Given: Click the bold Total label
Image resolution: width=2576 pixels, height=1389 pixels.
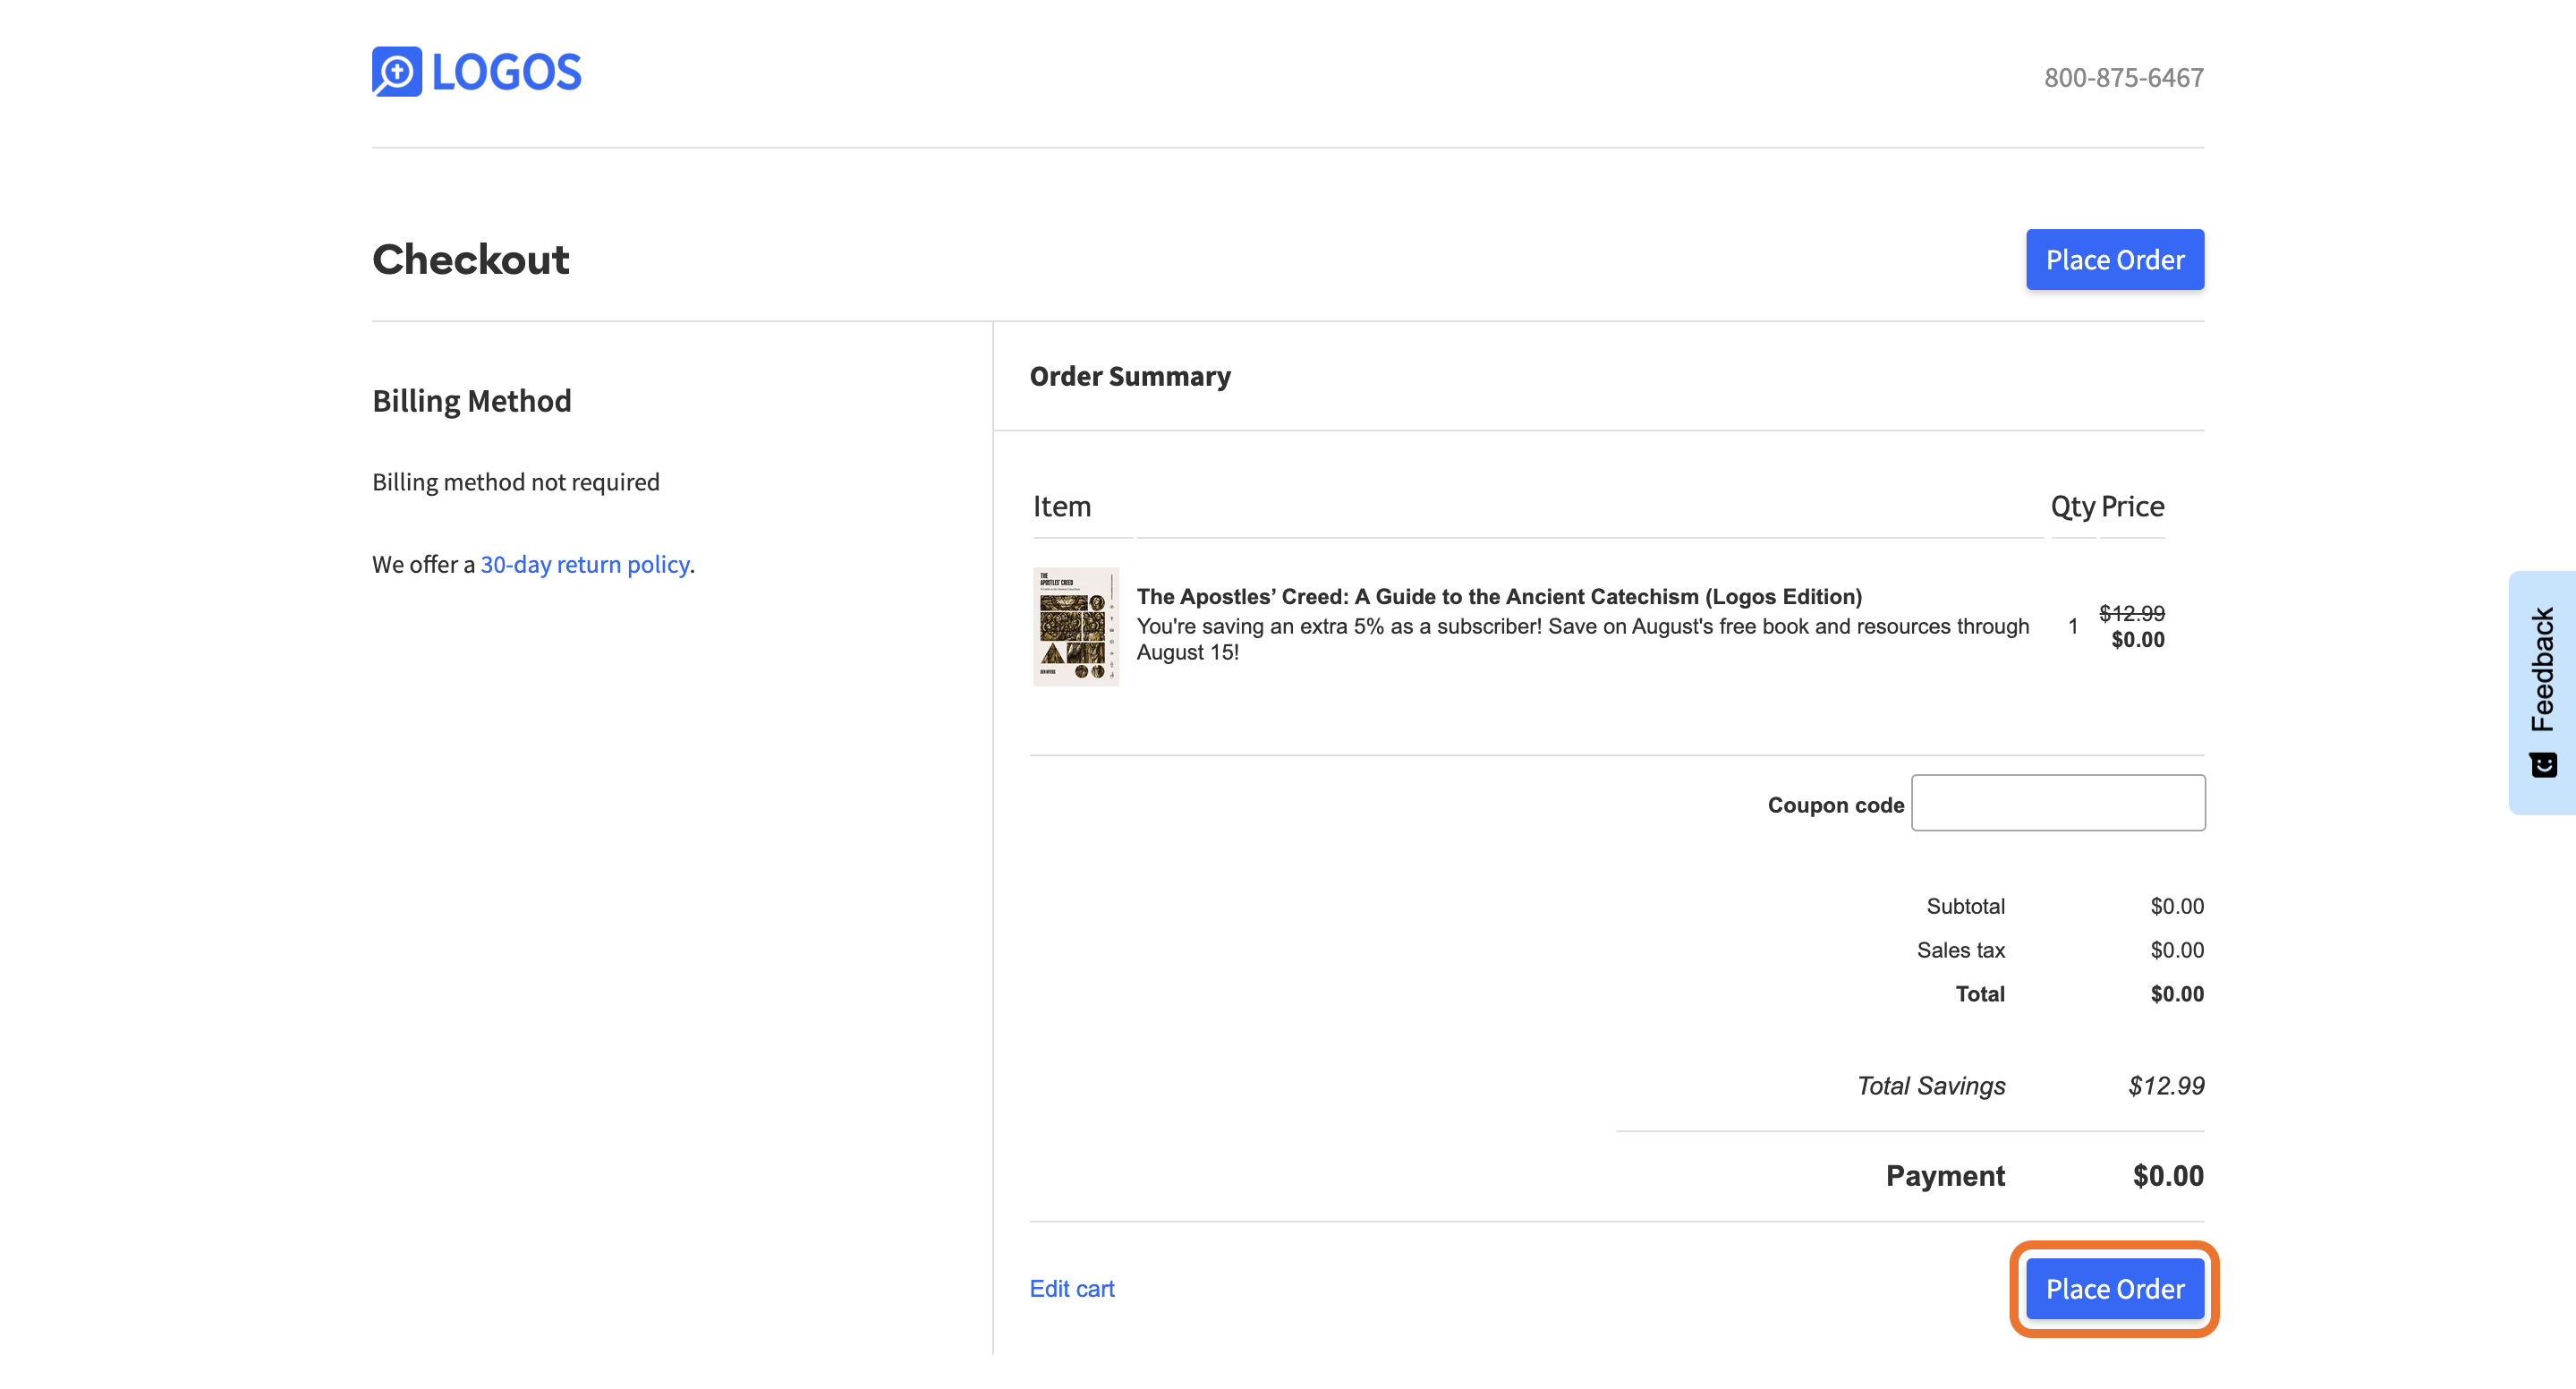Looking at the screenshot, I should click(x=1980, y=995).
